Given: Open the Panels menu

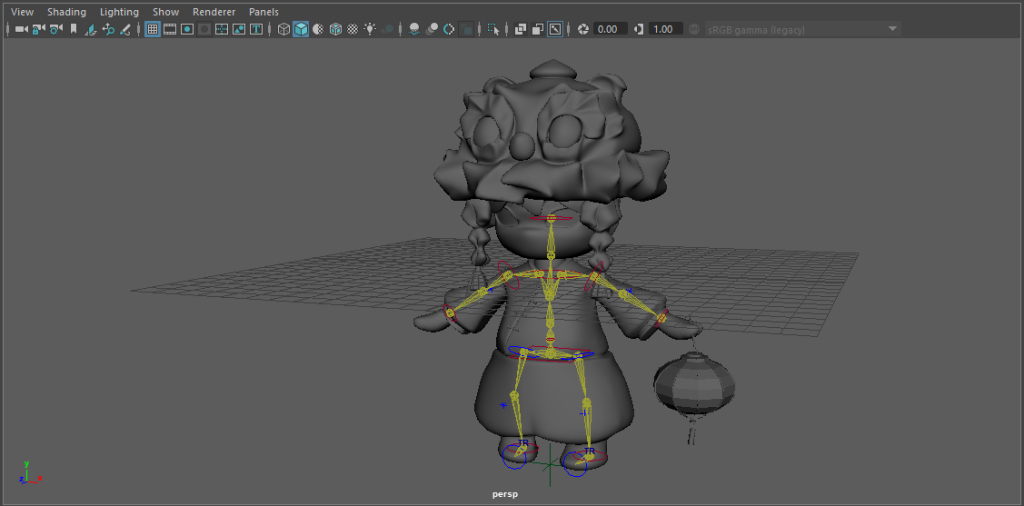Looking at the screenshot, I should click(263, 12).
